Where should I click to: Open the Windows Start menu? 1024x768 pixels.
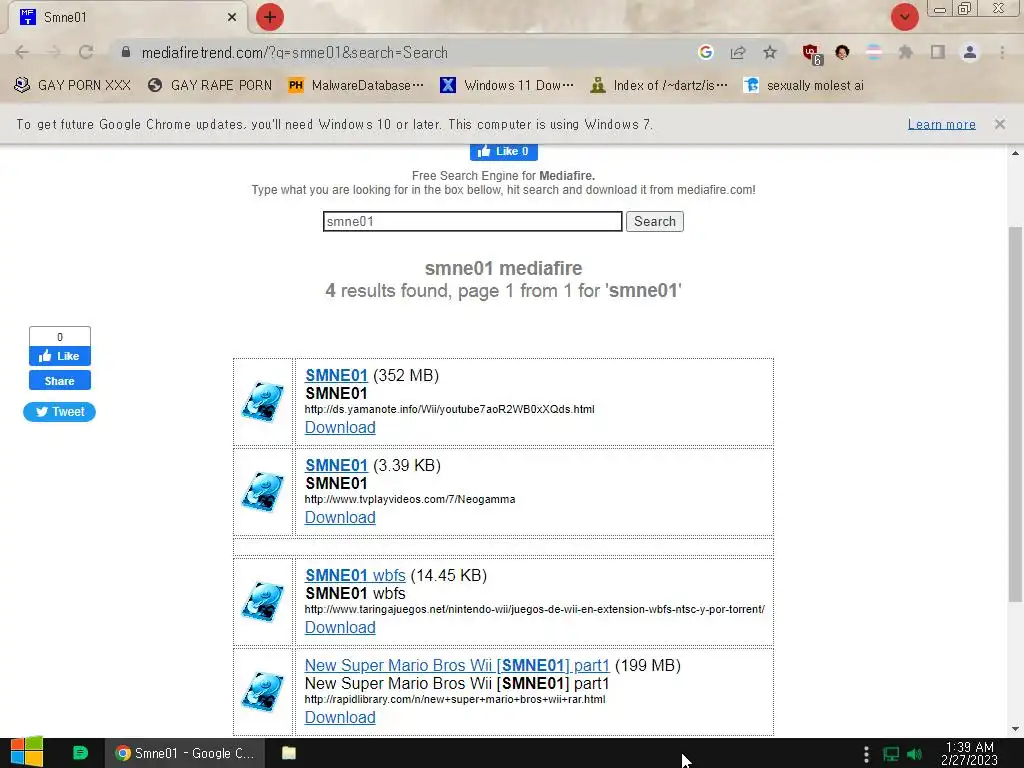pyautogui.click(x=27, y=752)
